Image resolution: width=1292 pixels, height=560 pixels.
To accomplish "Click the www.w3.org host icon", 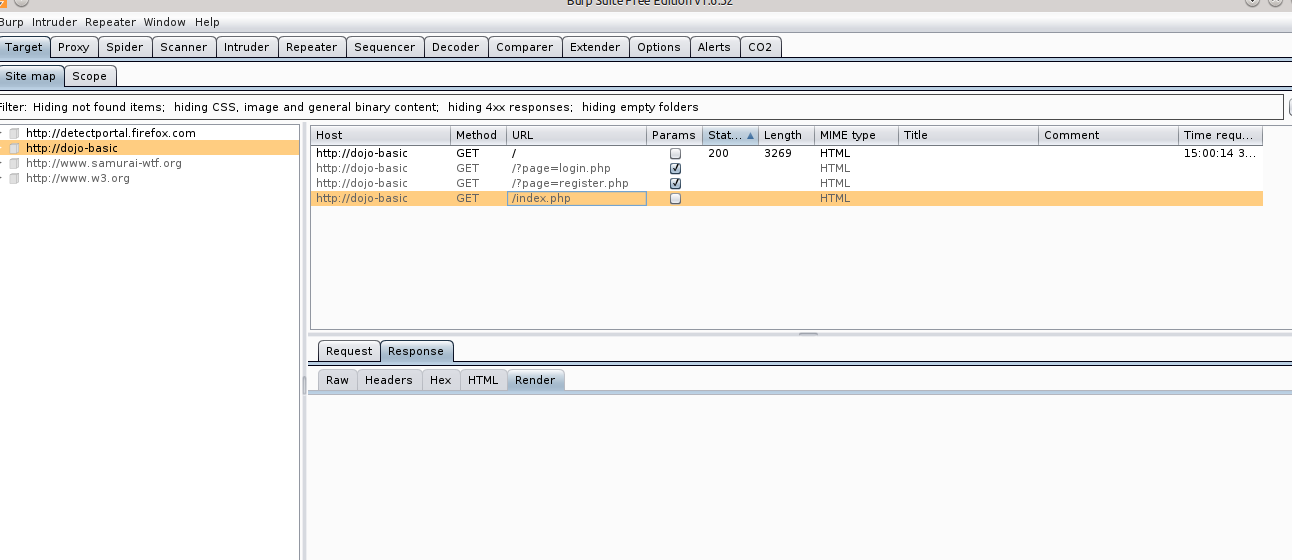I will tap(15, 178).
